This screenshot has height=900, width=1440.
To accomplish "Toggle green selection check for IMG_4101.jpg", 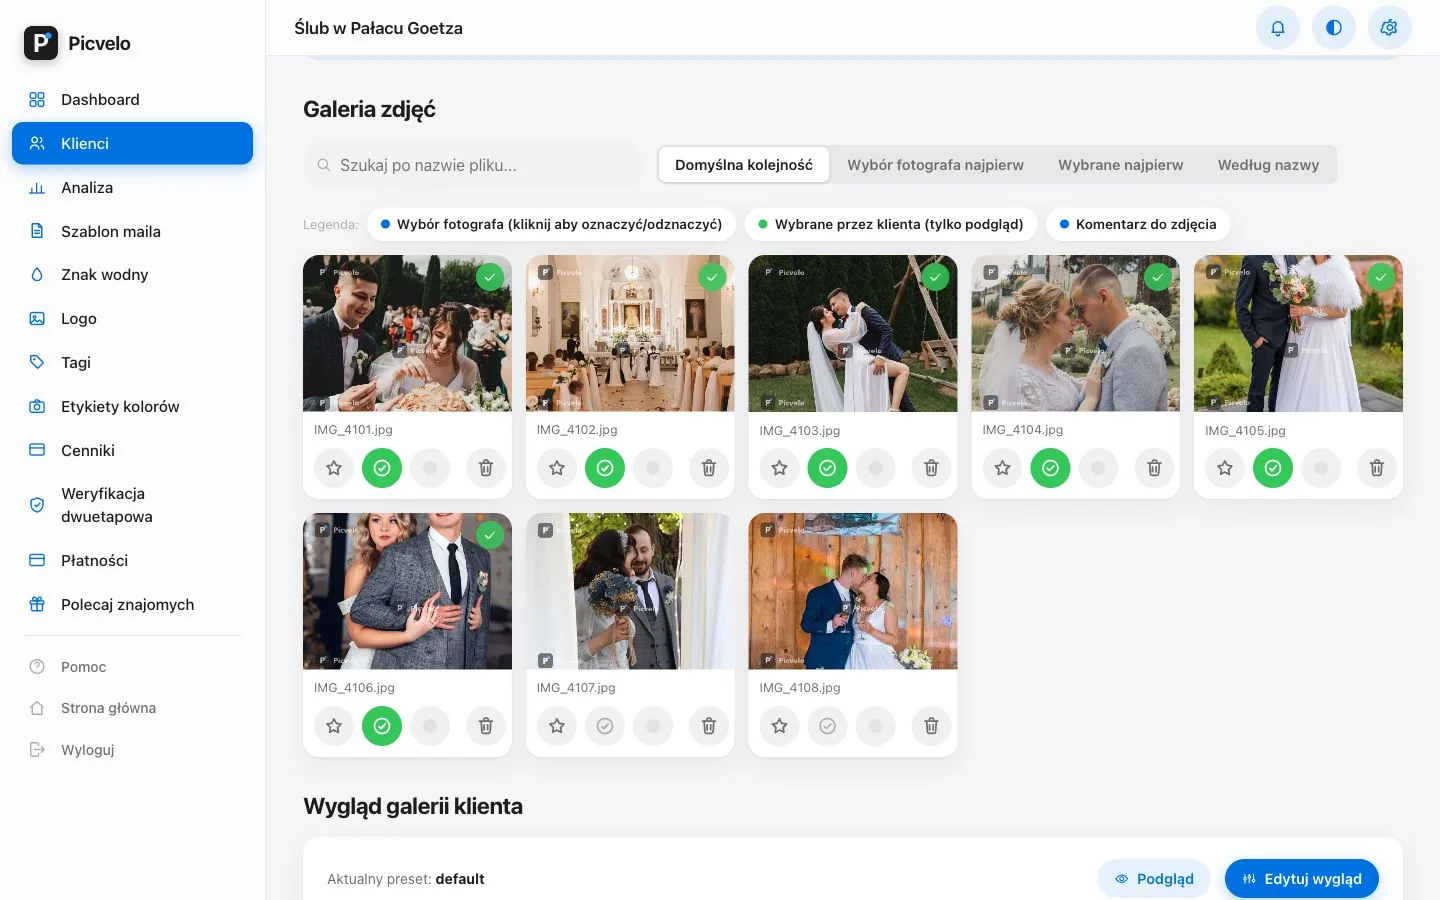I will tap(382, 468).
